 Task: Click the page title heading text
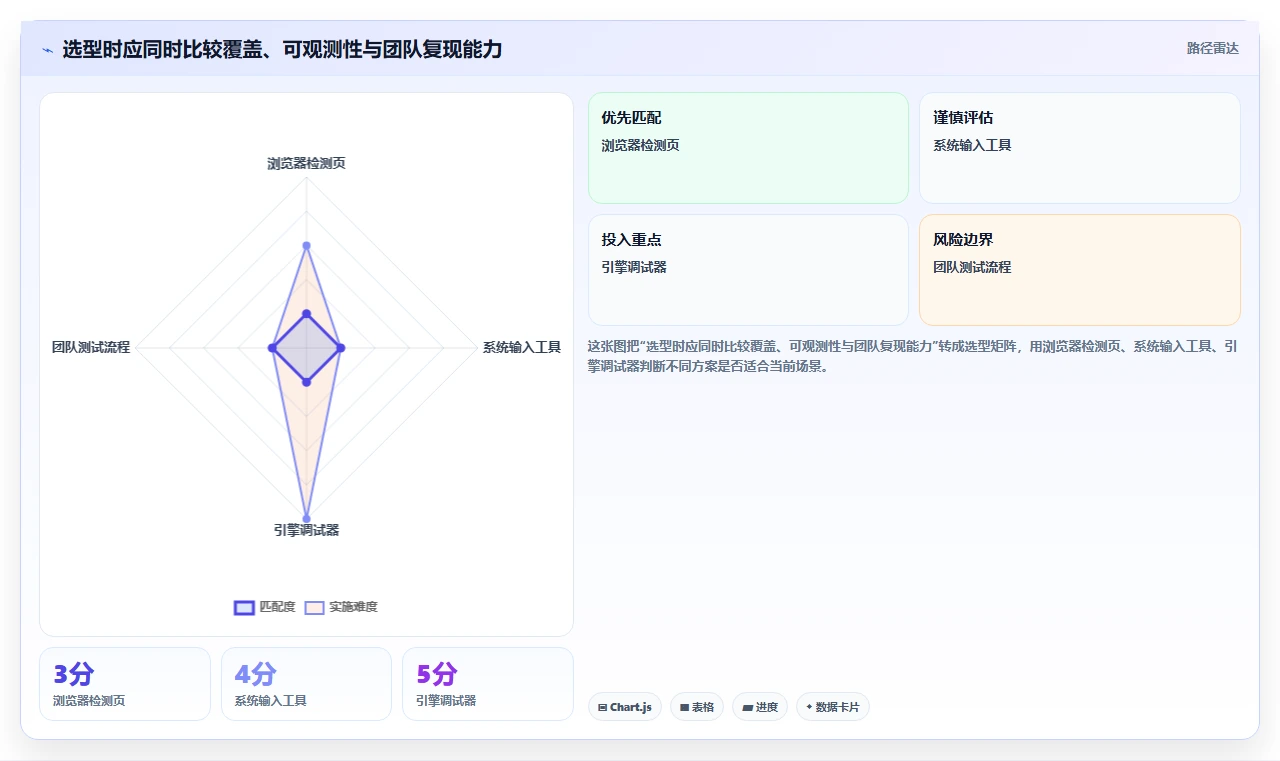[282, 49]
